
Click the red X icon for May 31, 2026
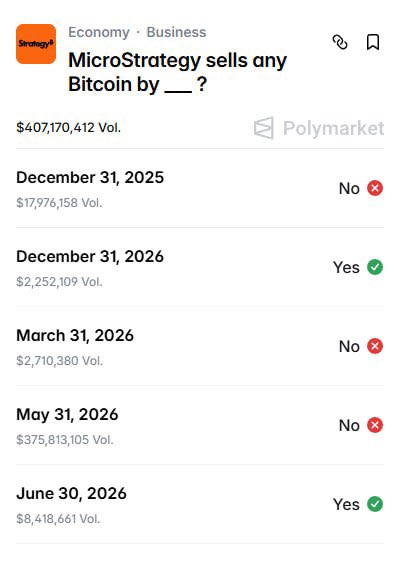tap(375, 425)
